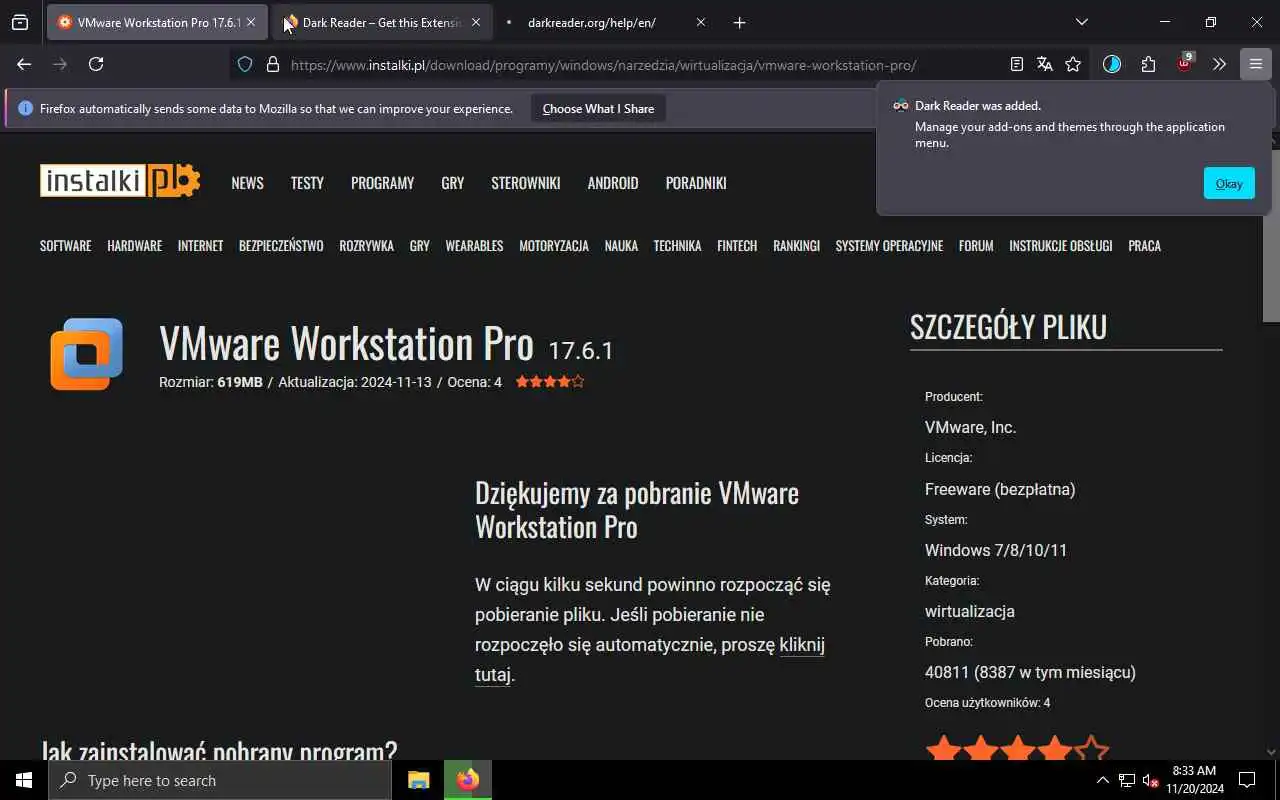
Task: Bookmark this page with star icon
Action: pyautogui.click(x=1073, y=64)
